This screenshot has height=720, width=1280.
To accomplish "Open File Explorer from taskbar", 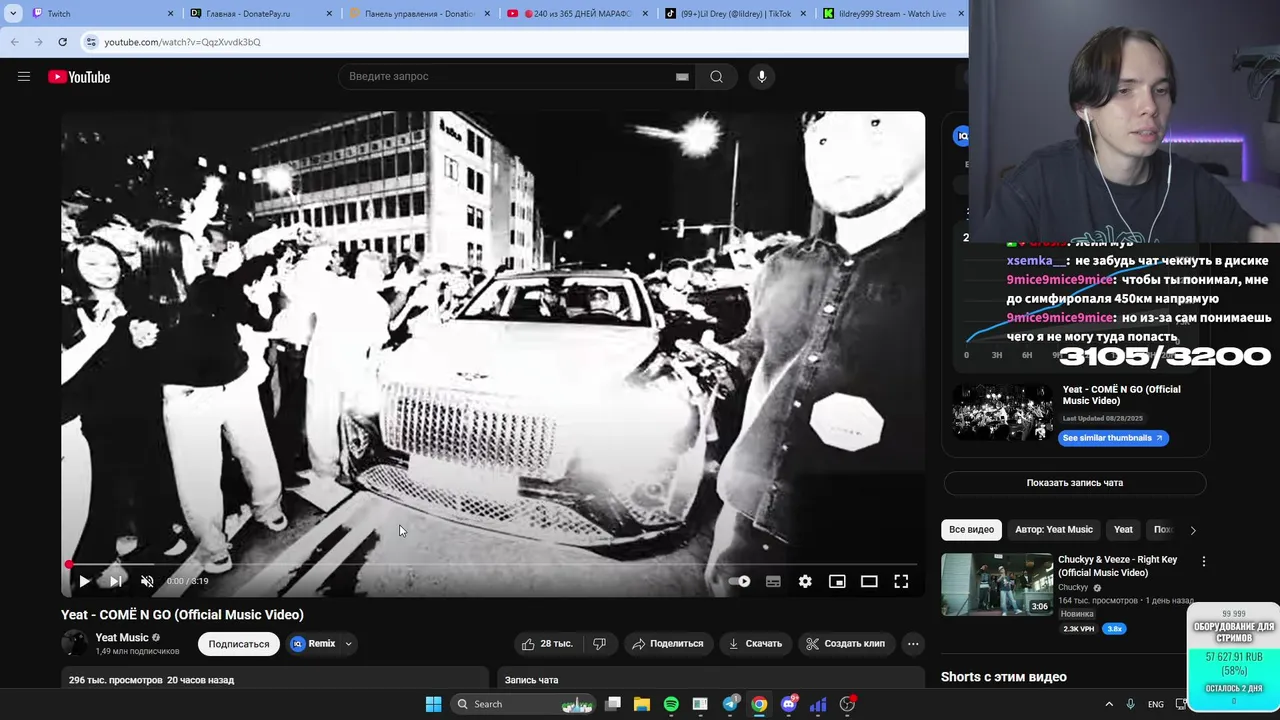I will click(642, 704).
